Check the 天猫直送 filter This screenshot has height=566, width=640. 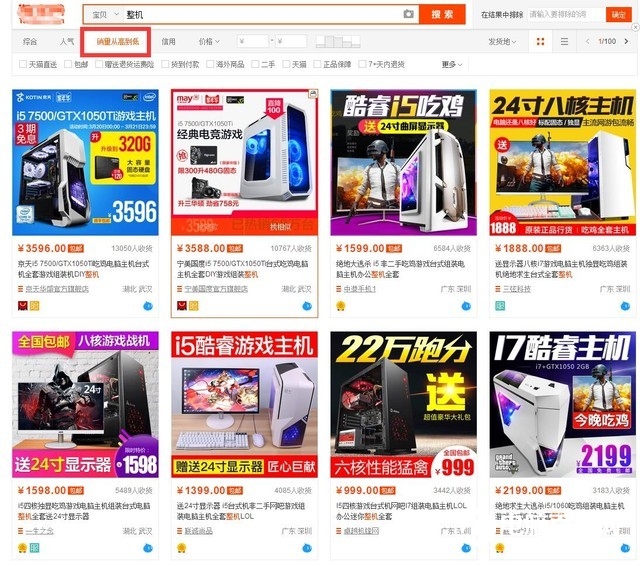(x=23, y=64)
